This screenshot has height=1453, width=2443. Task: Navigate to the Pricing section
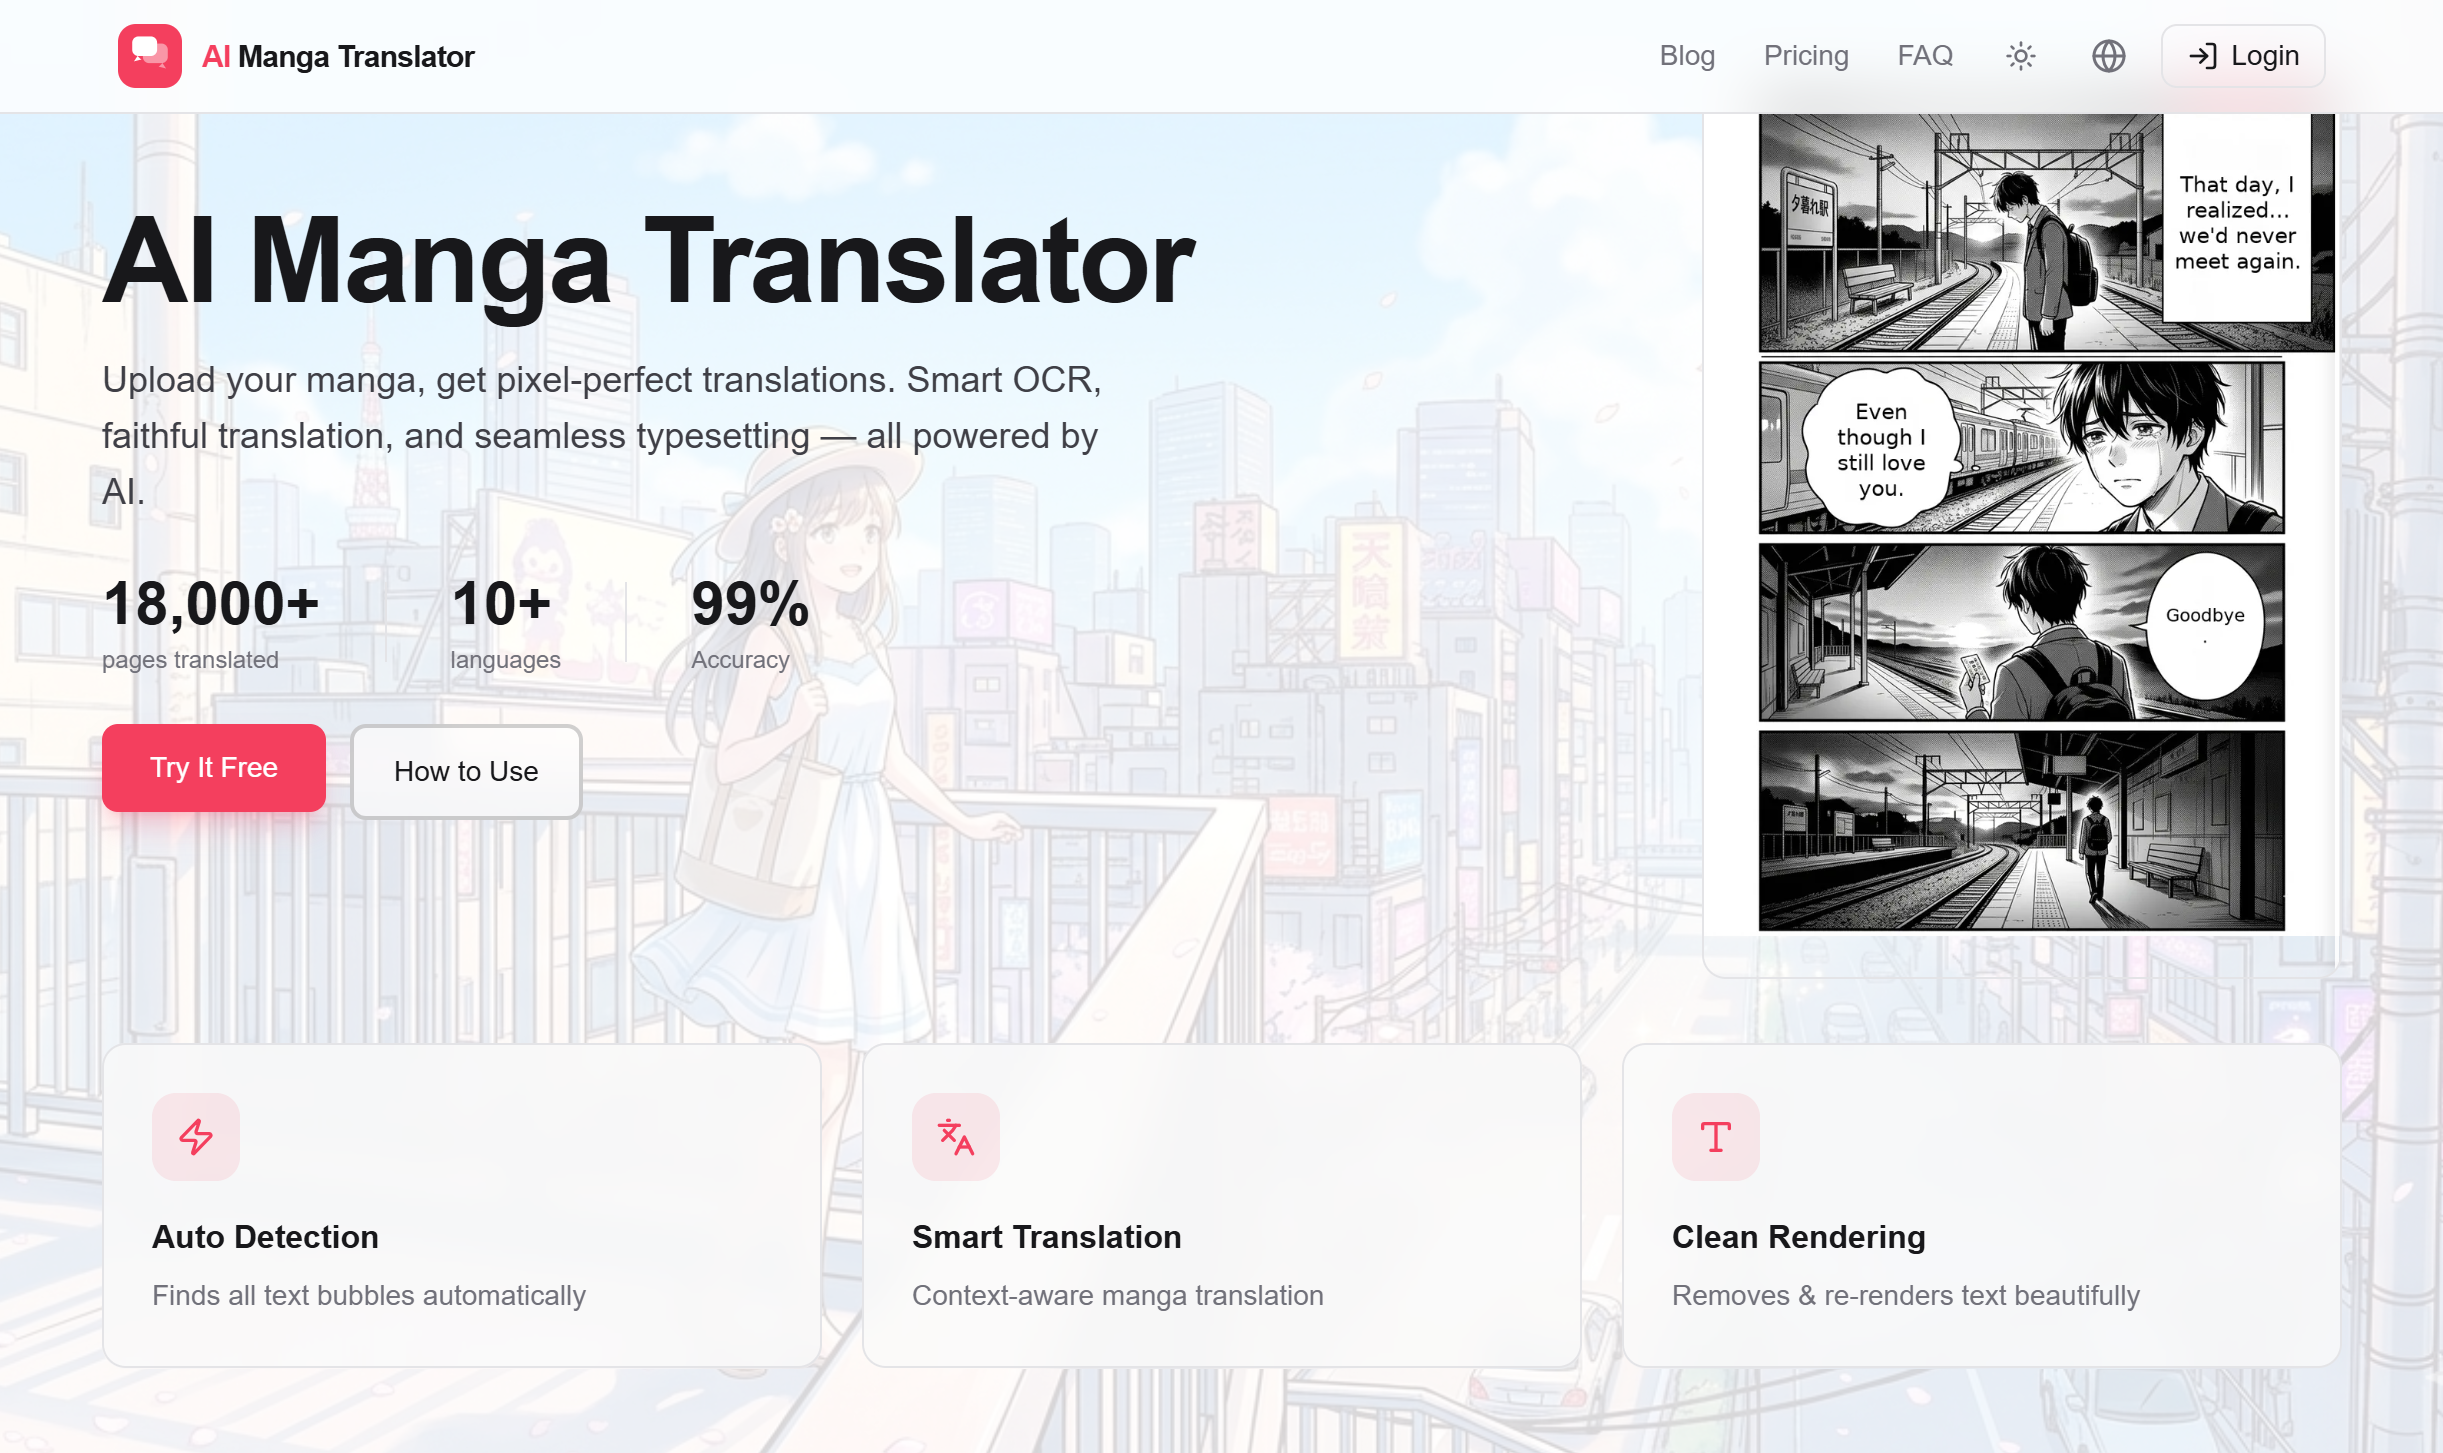click(1806, 56)
